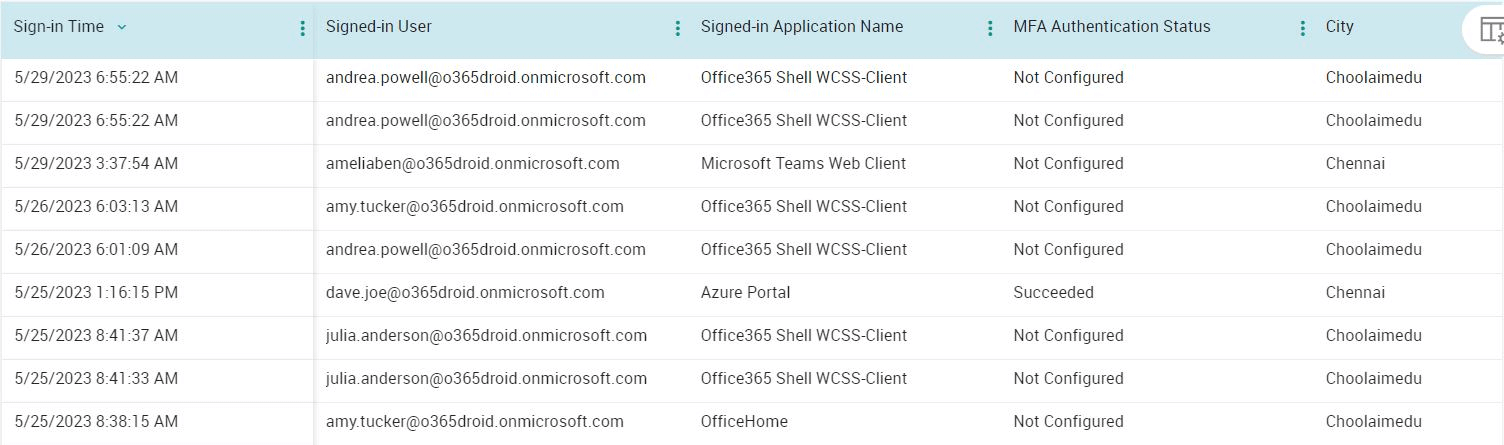Click the MFA Authentication Status header

click(x=1111, y=27)
